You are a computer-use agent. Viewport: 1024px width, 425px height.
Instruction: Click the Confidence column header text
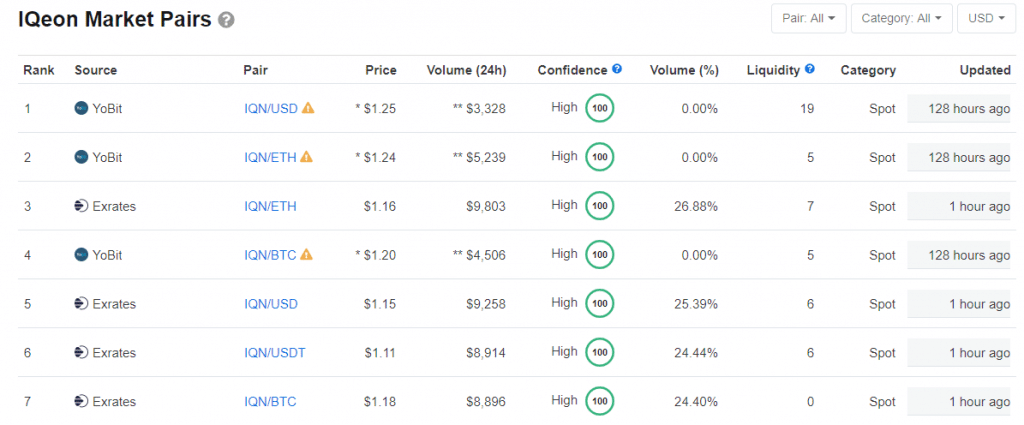pos(573,70)
